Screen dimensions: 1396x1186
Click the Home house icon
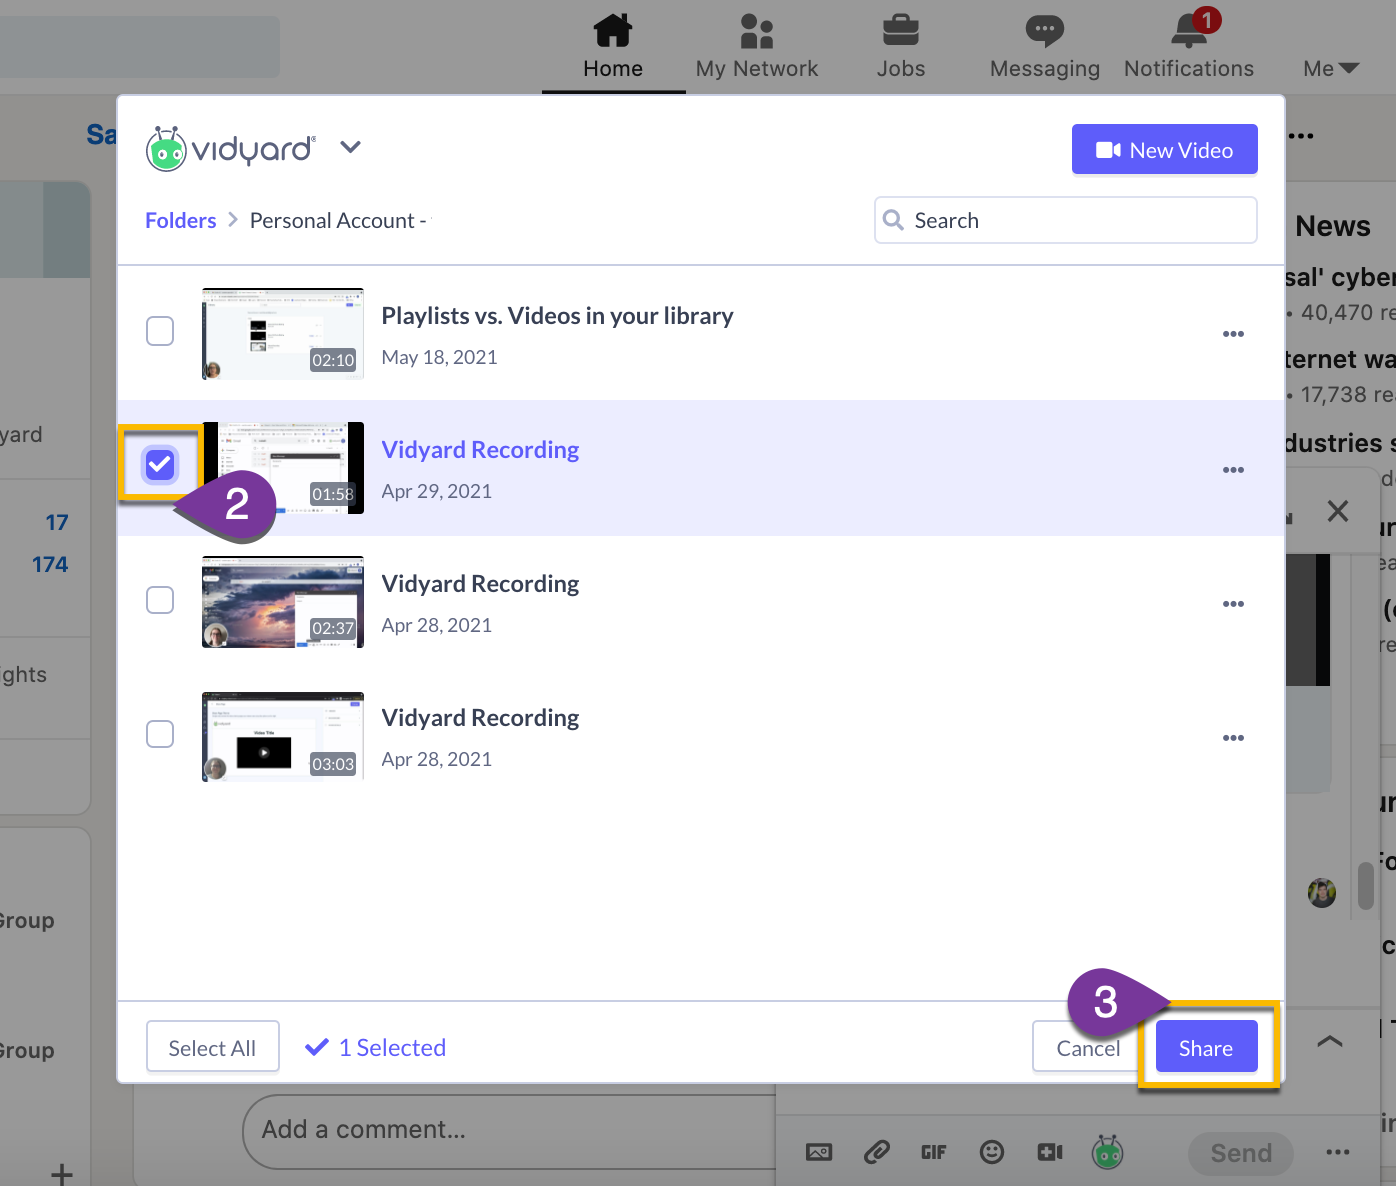613,31
